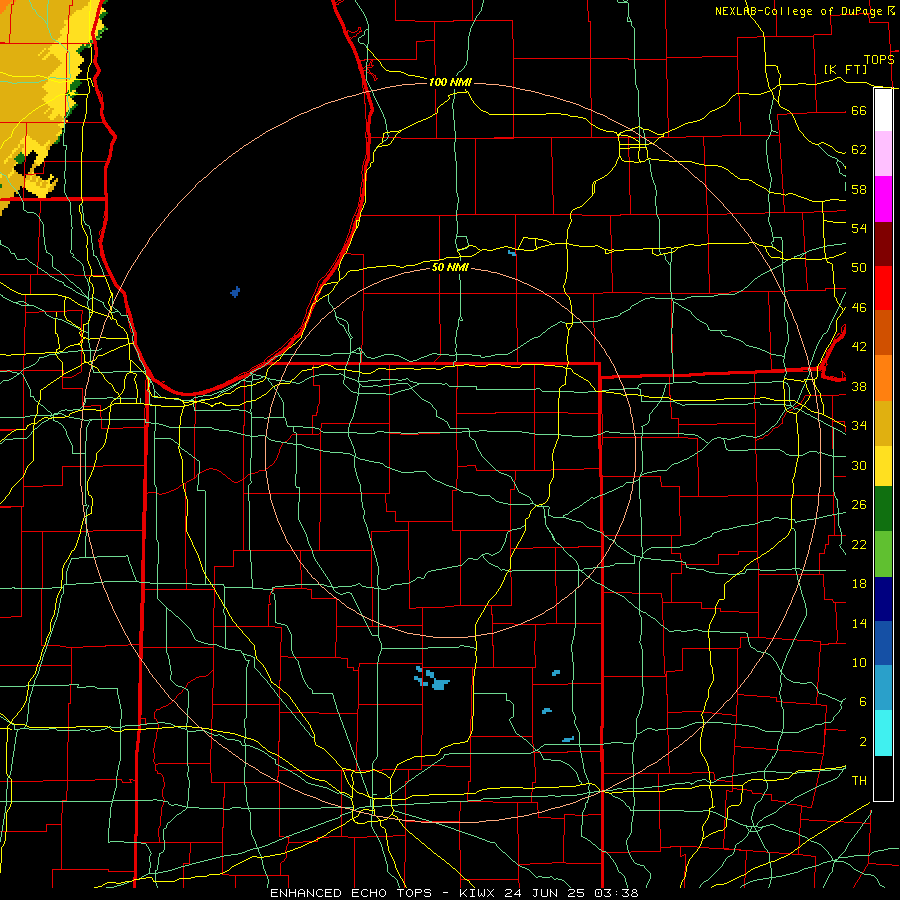This screenshot has width=900, height=900.
Task: Click the "50" legend label
Action: (859, 268)
